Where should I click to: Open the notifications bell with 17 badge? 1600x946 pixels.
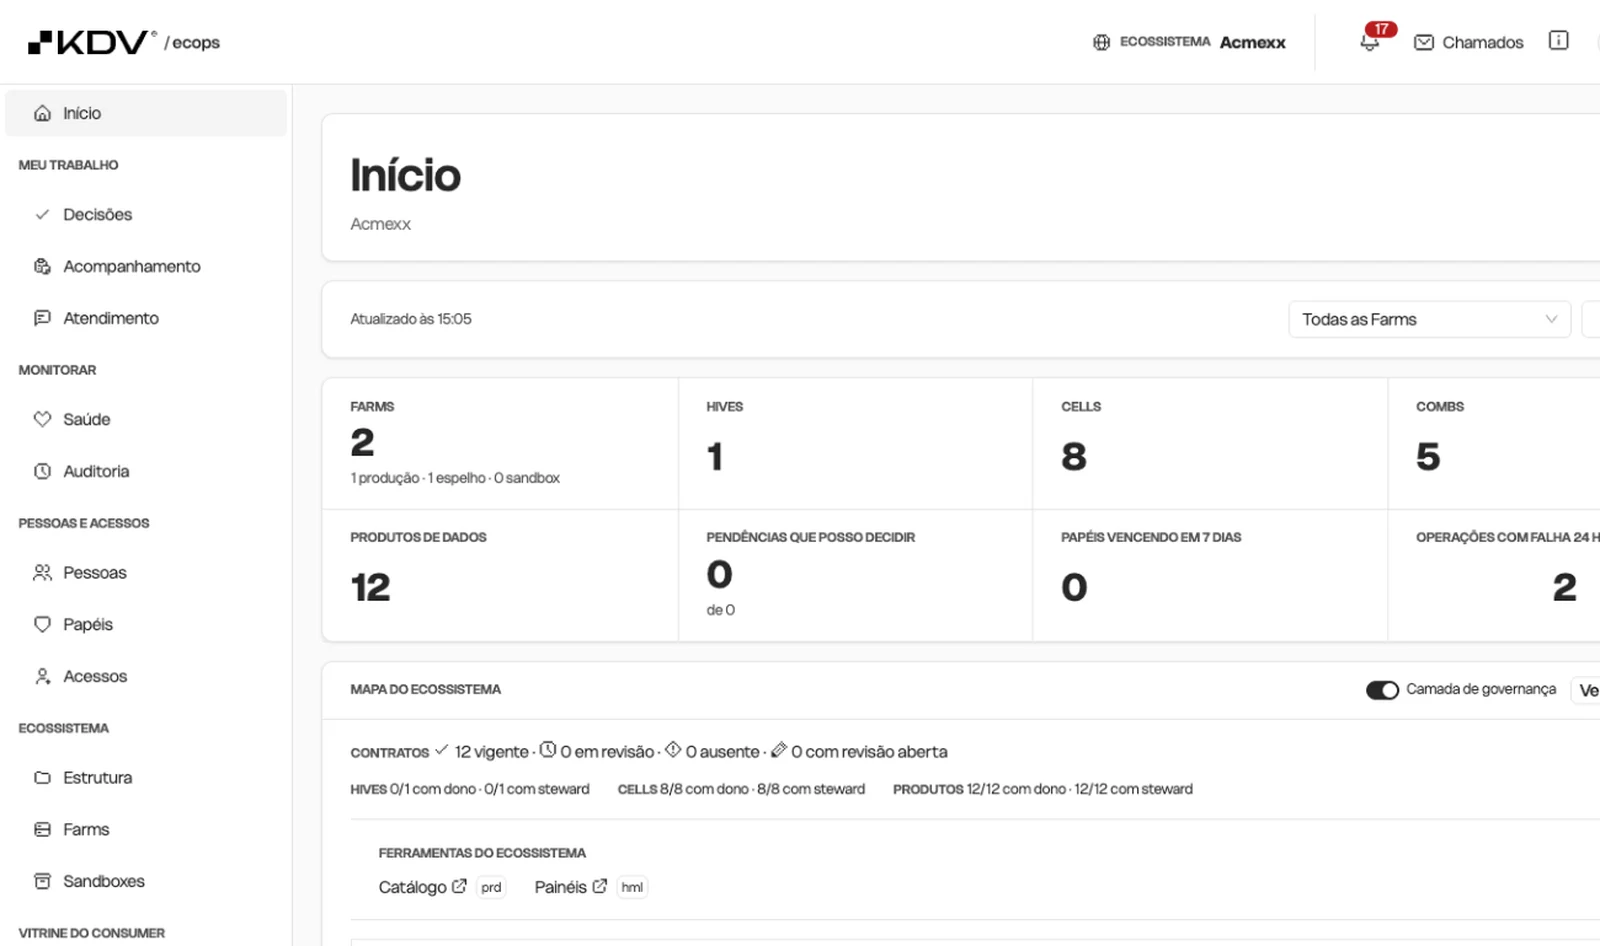[x=1371, y=41]
